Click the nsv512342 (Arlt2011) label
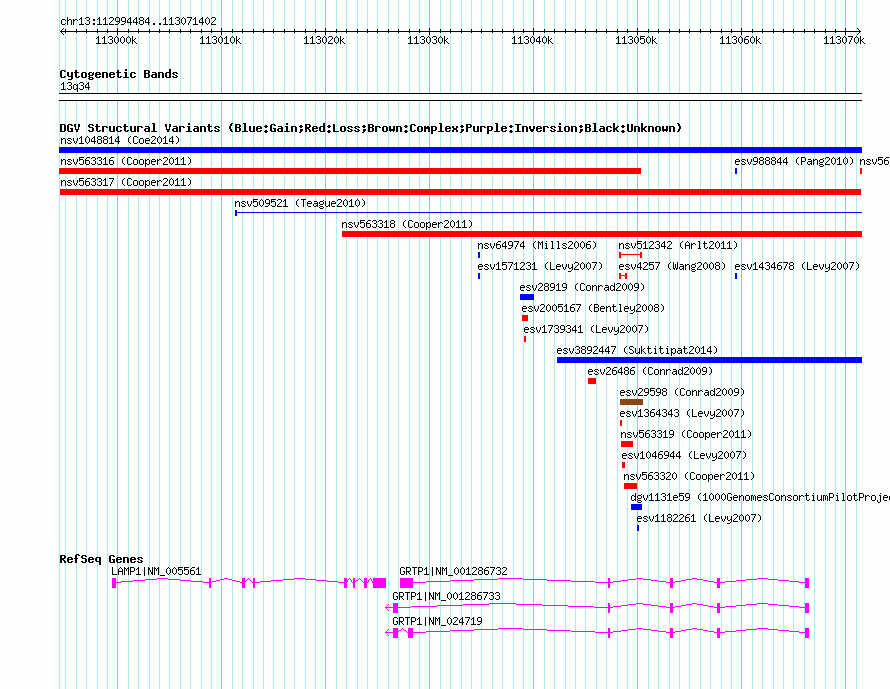890x689 pixels. pyautogui.click(x=678, y=245)
